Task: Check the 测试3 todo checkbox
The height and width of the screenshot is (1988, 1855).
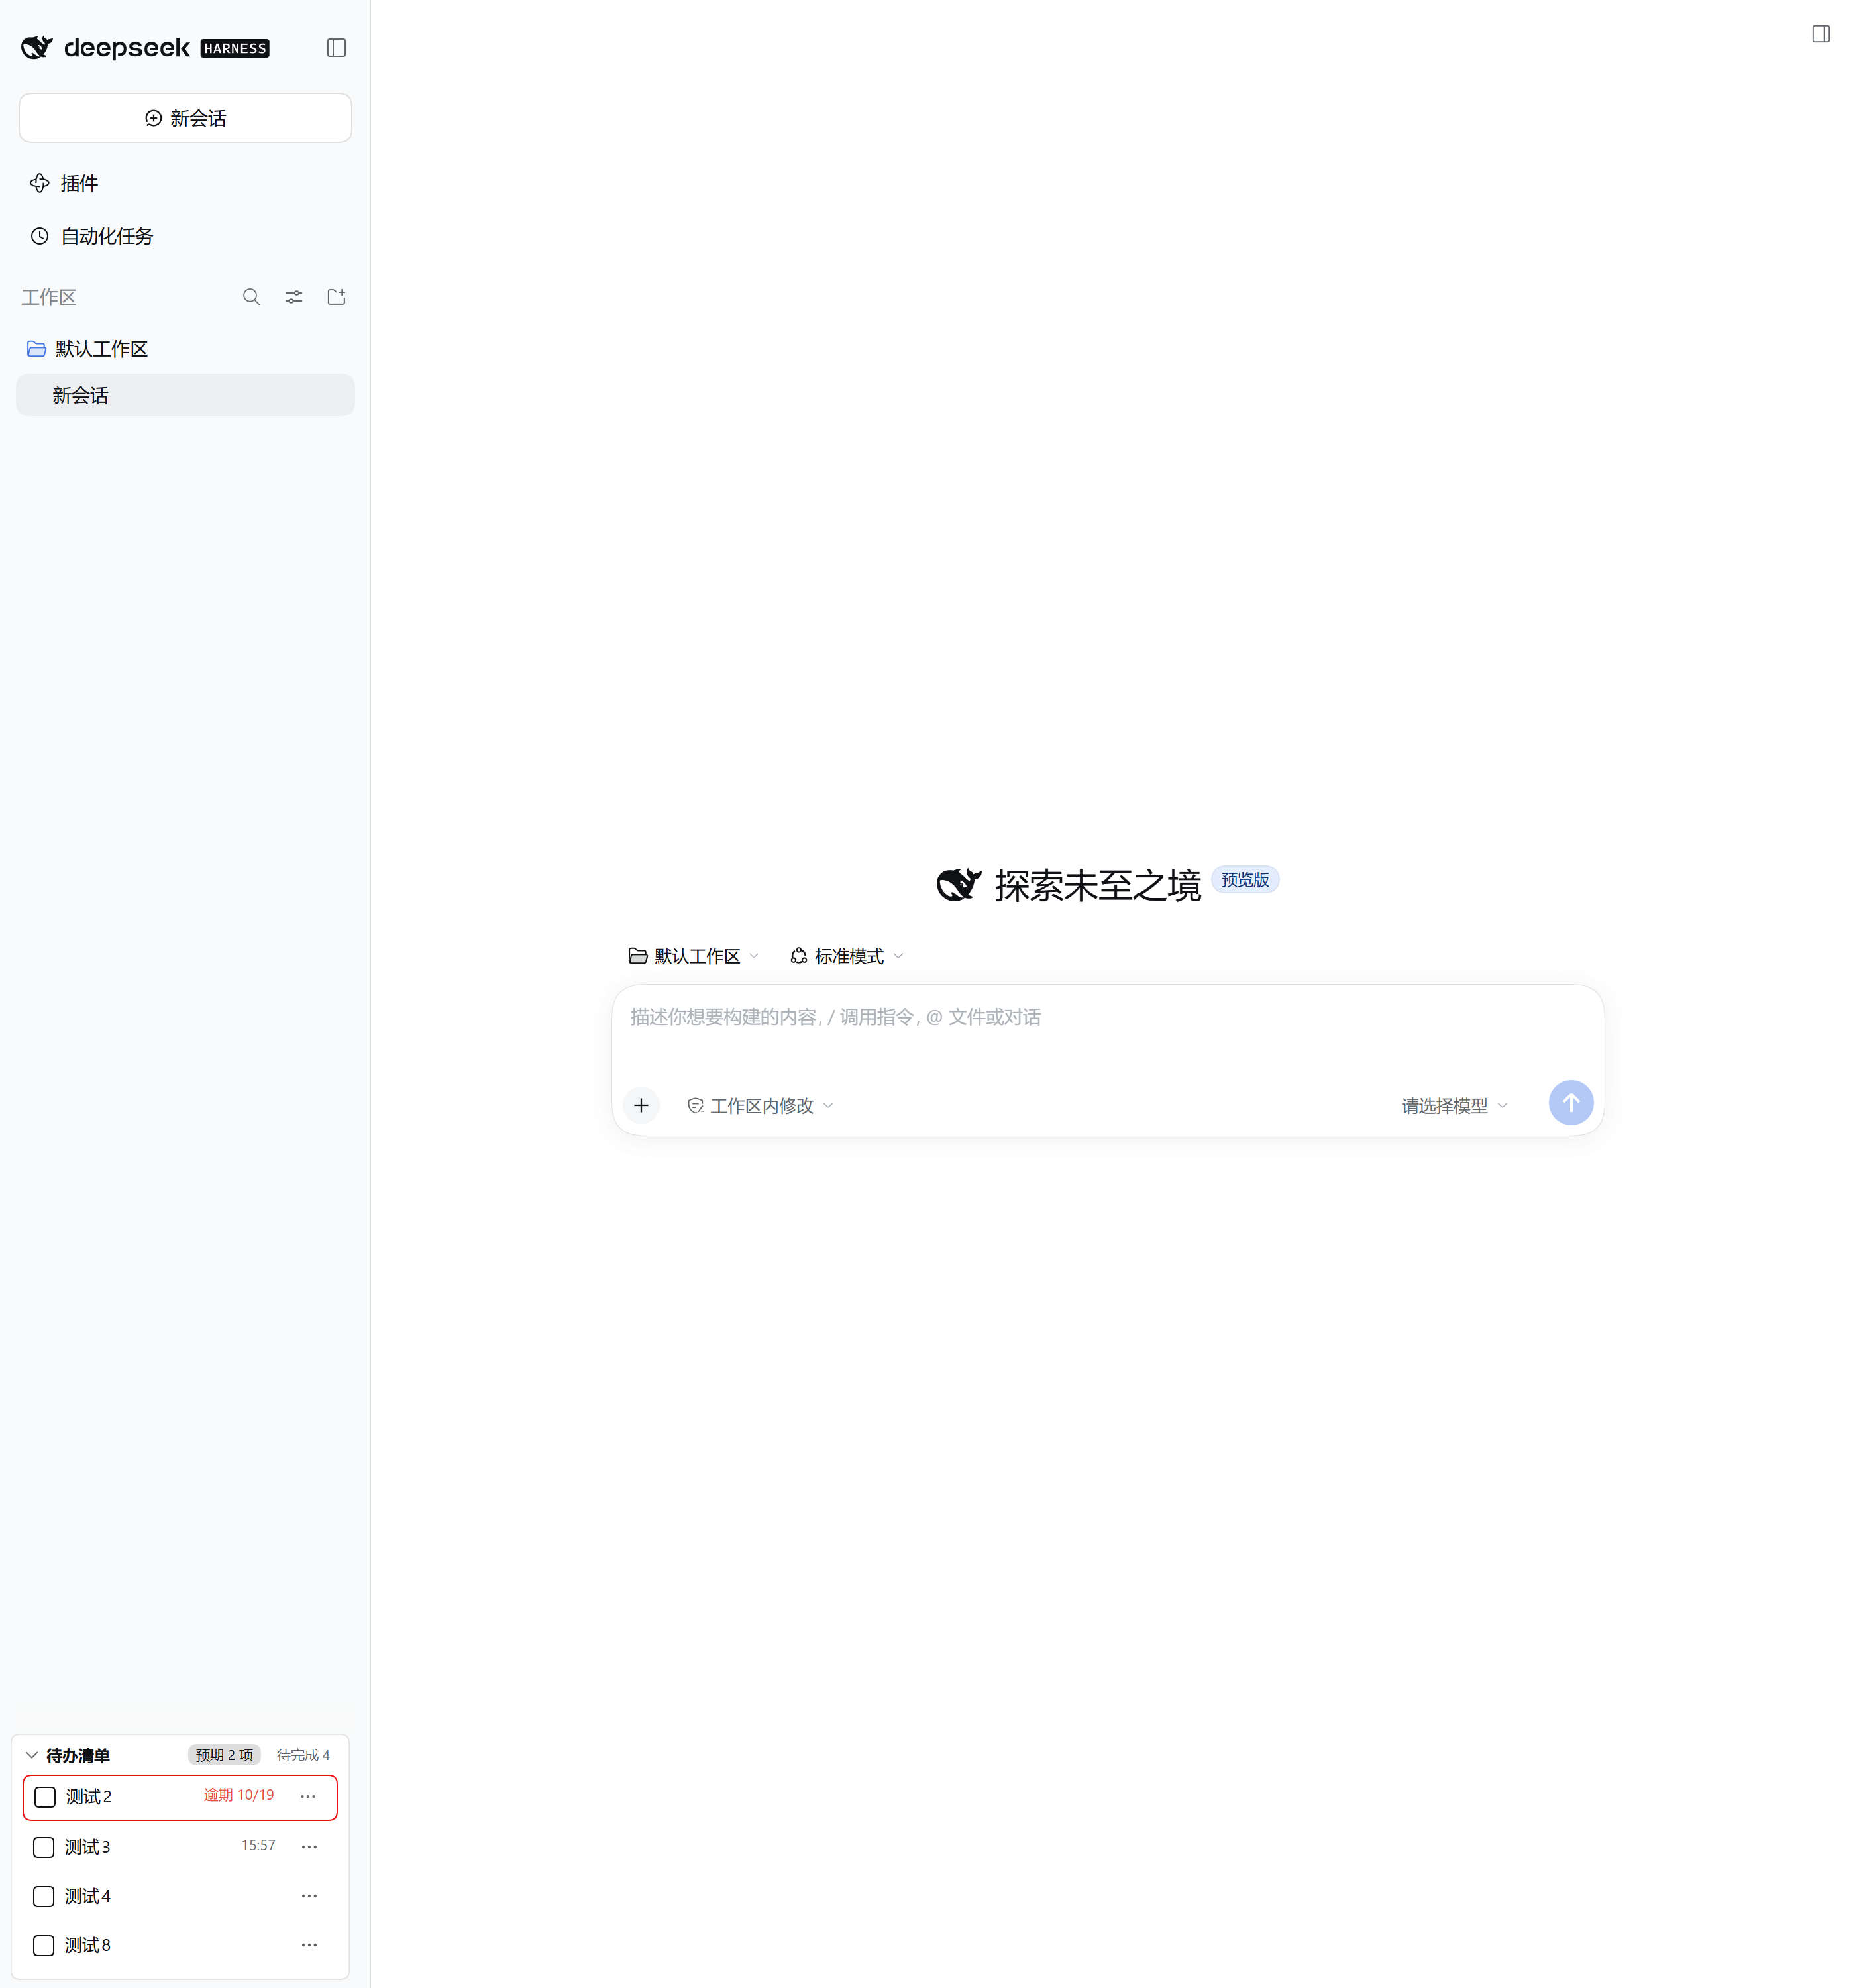Action: 44,1847
